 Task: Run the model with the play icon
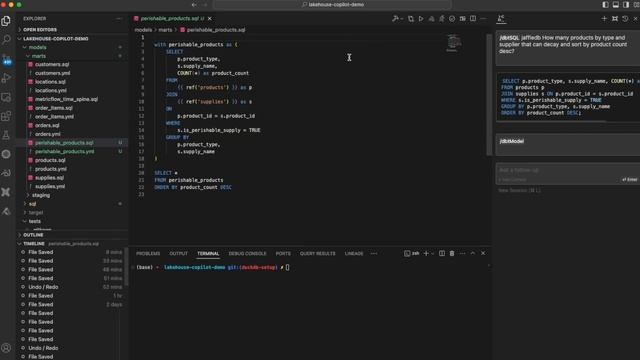click(x=421, y=18)
